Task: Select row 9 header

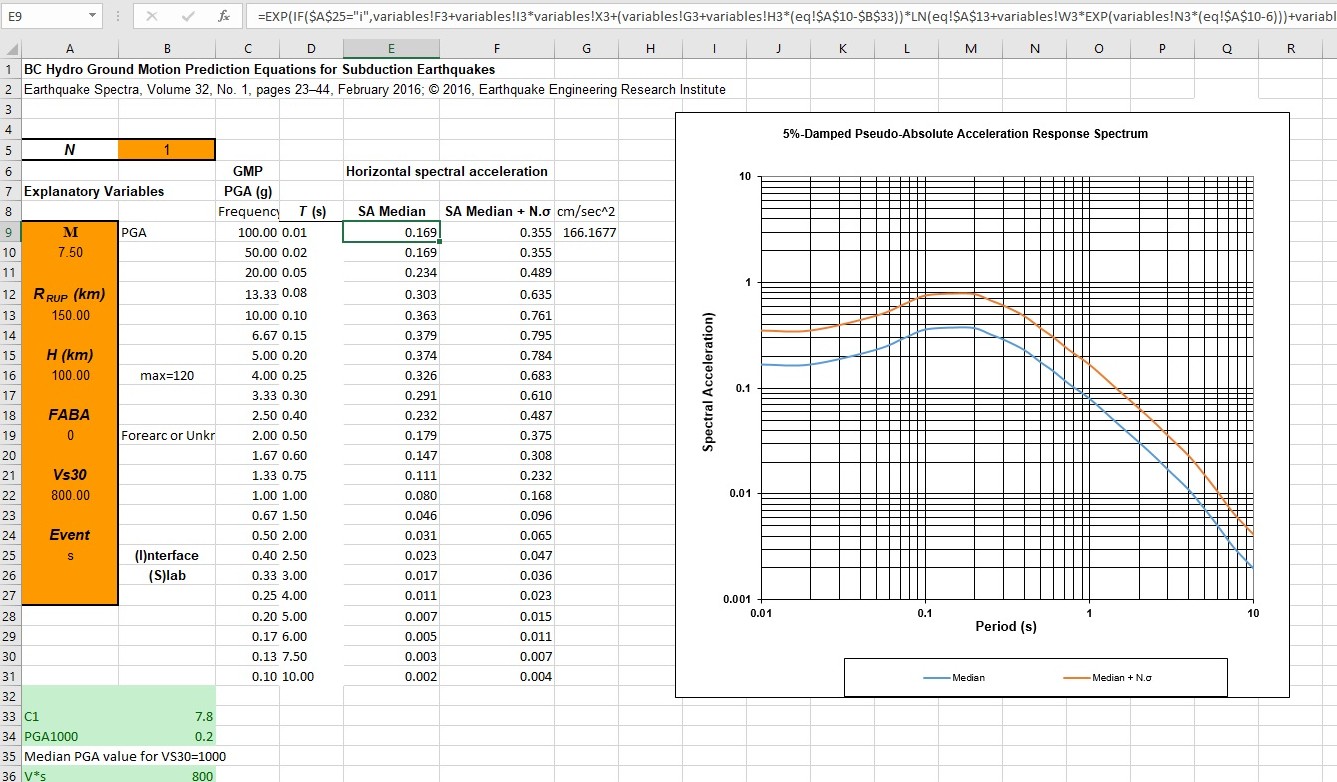Action: tap(9, 232)
